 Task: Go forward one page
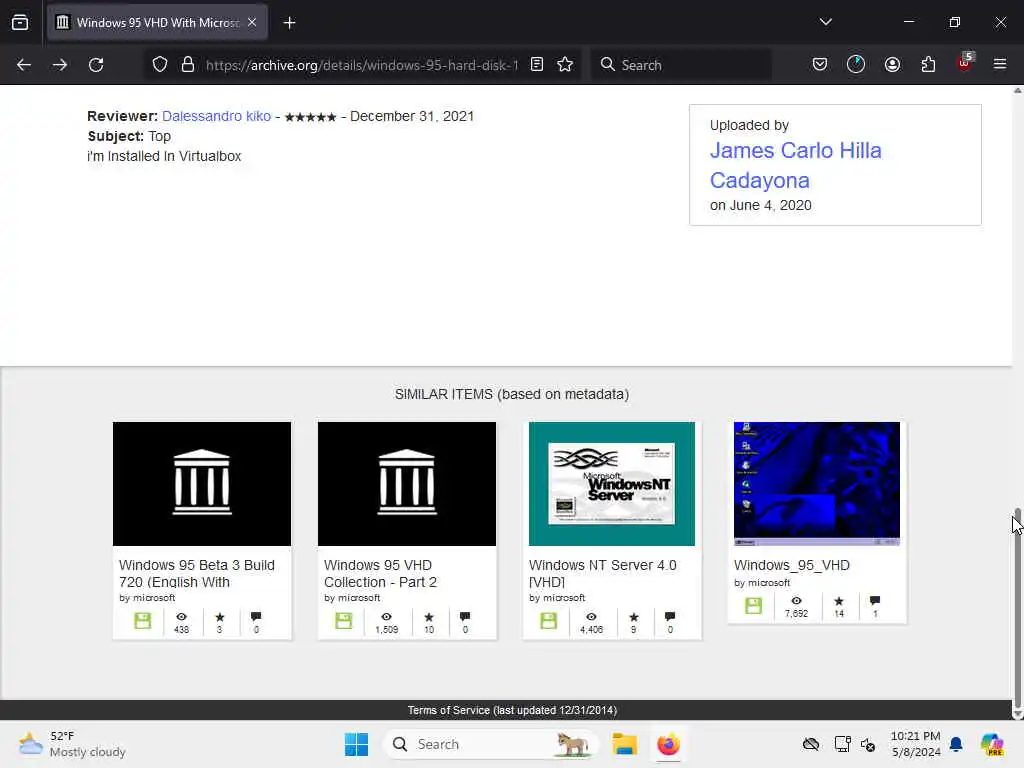[59, 65]
